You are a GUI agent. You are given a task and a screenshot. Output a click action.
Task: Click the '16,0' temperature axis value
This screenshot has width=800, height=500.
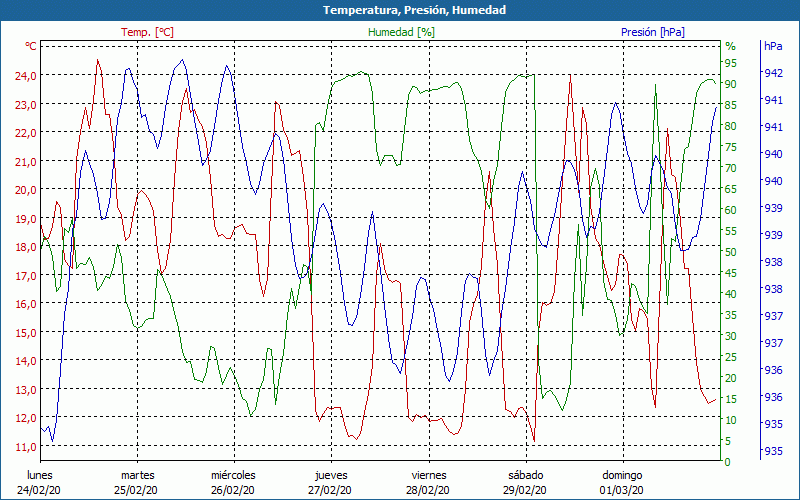[26, 304]
